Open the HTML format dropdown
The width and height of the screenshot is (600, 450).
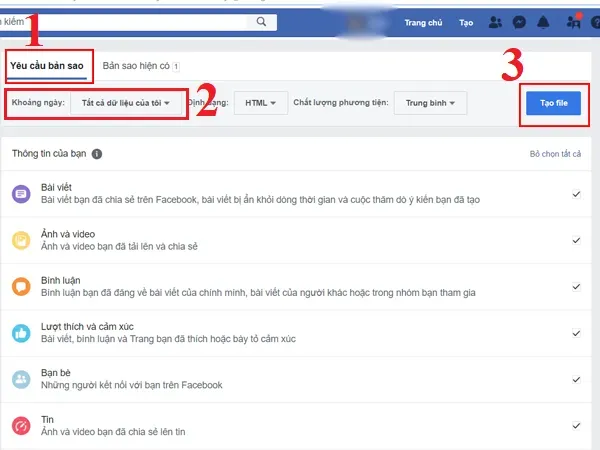coord(261,103)
